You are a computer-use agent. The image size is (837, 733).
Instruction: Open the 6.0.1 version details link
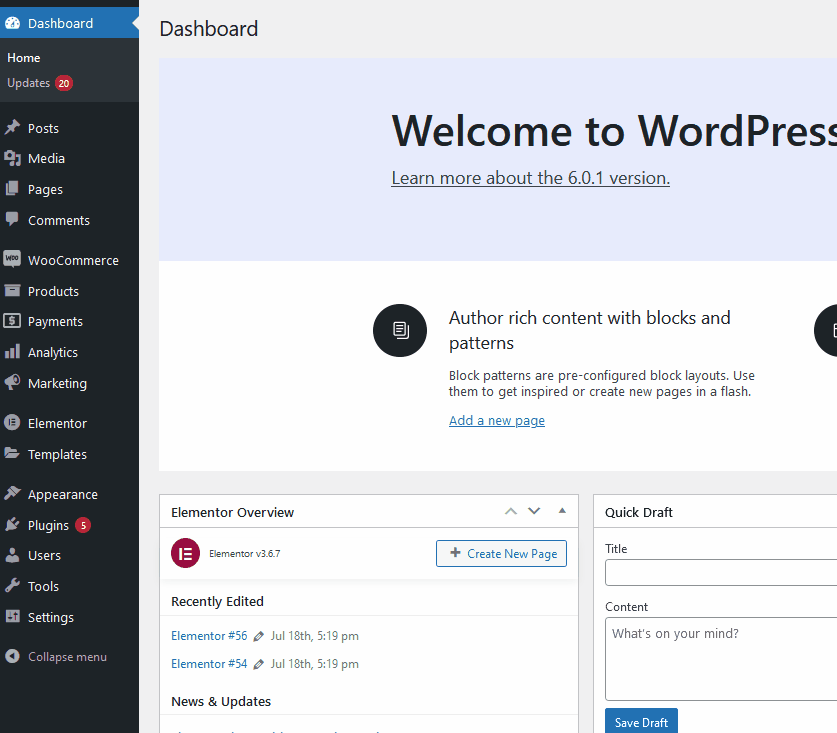530,178
